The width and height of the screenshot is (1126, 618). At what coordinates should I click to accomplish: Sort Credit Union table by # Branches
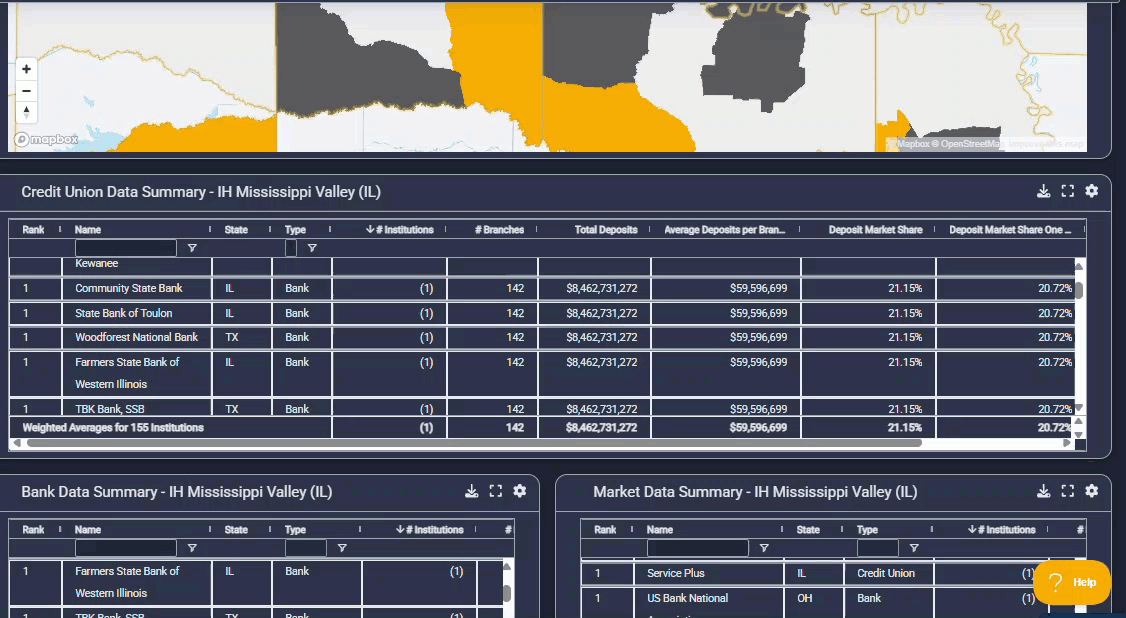(499, 230)
